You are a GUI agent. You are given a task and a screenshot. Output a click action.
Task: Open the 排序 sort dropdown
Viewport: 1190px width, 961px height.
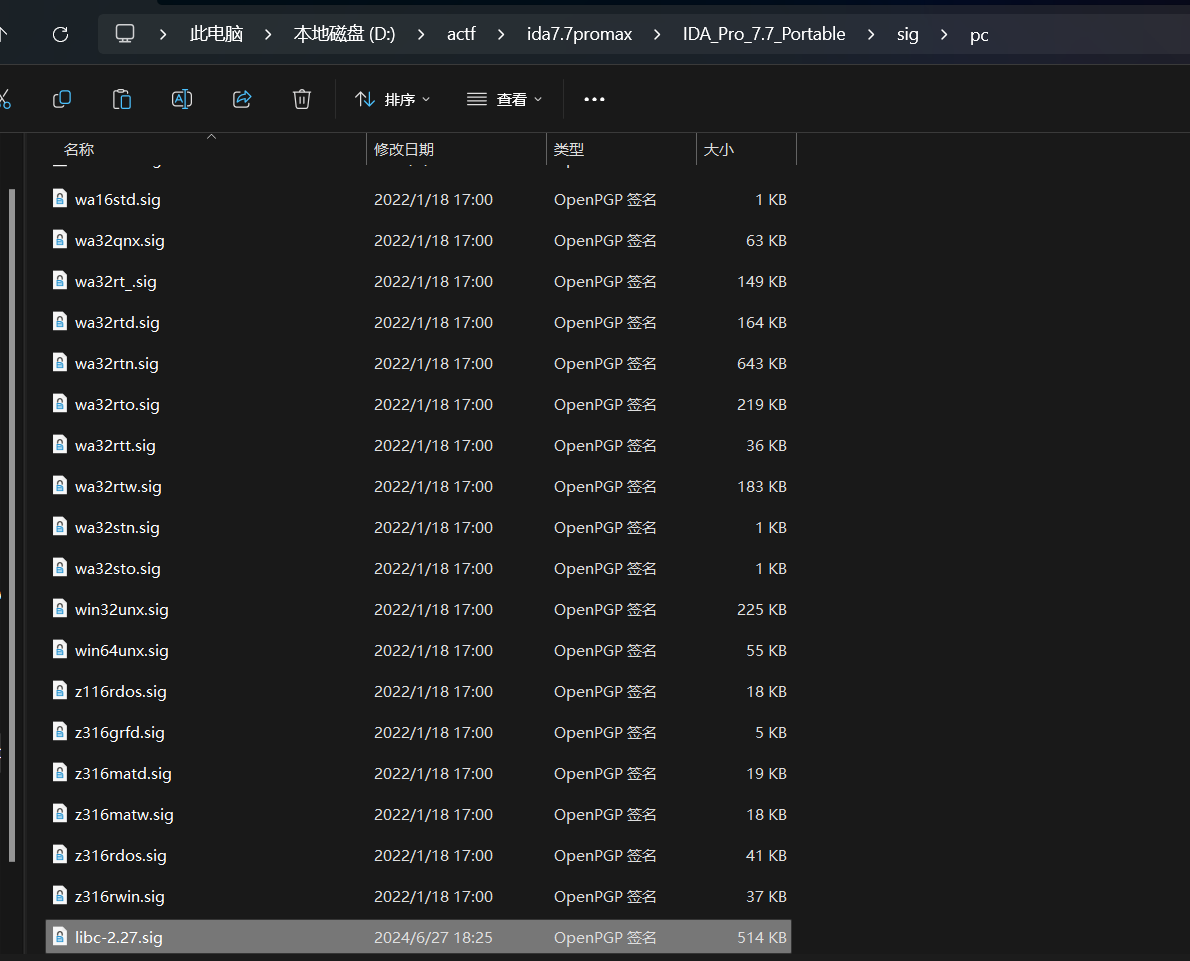click(x=393, y=99)
